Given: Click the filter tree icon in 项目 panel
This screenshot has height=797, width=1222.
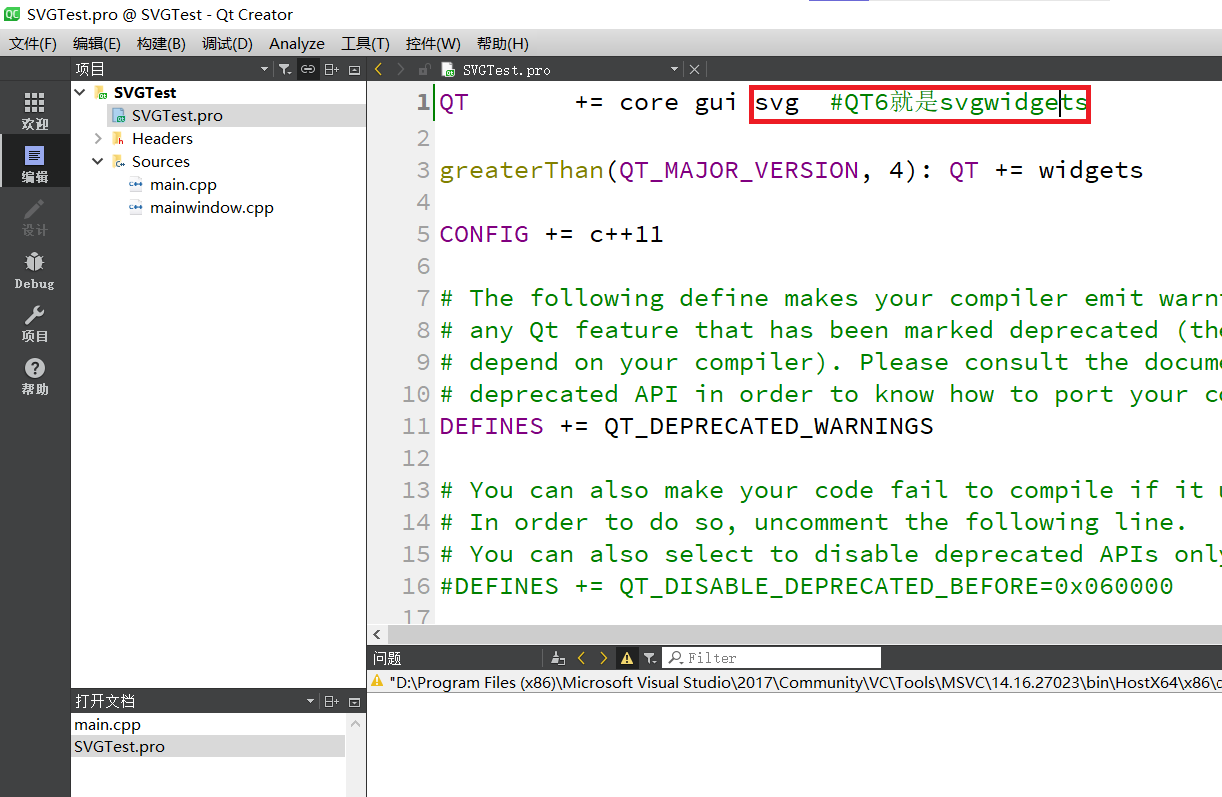Looking at the screenshot, I should tap(285, 69).
